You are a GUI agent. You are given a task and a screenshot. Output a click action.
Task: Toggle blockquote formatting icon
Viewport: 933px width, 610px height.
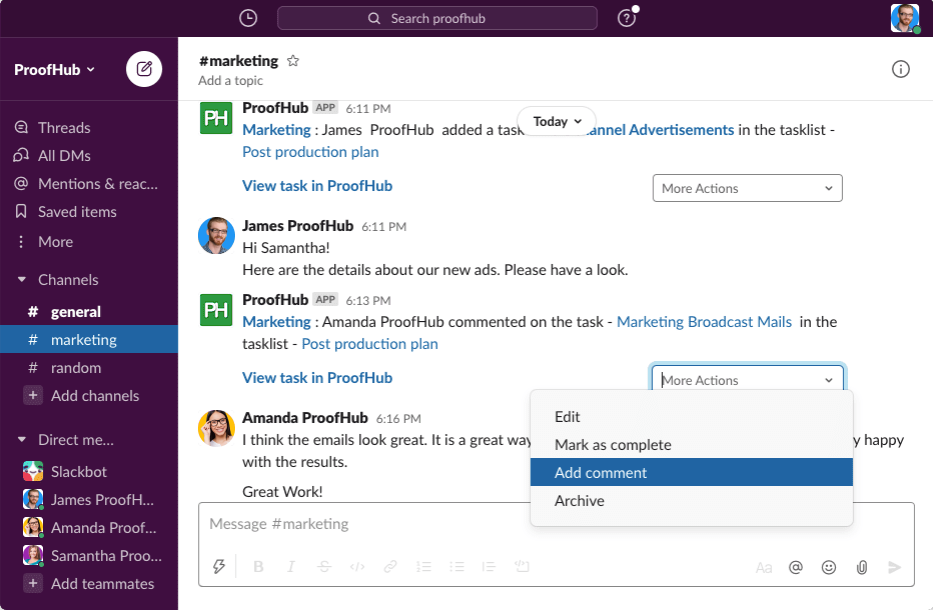click(489, 567)
